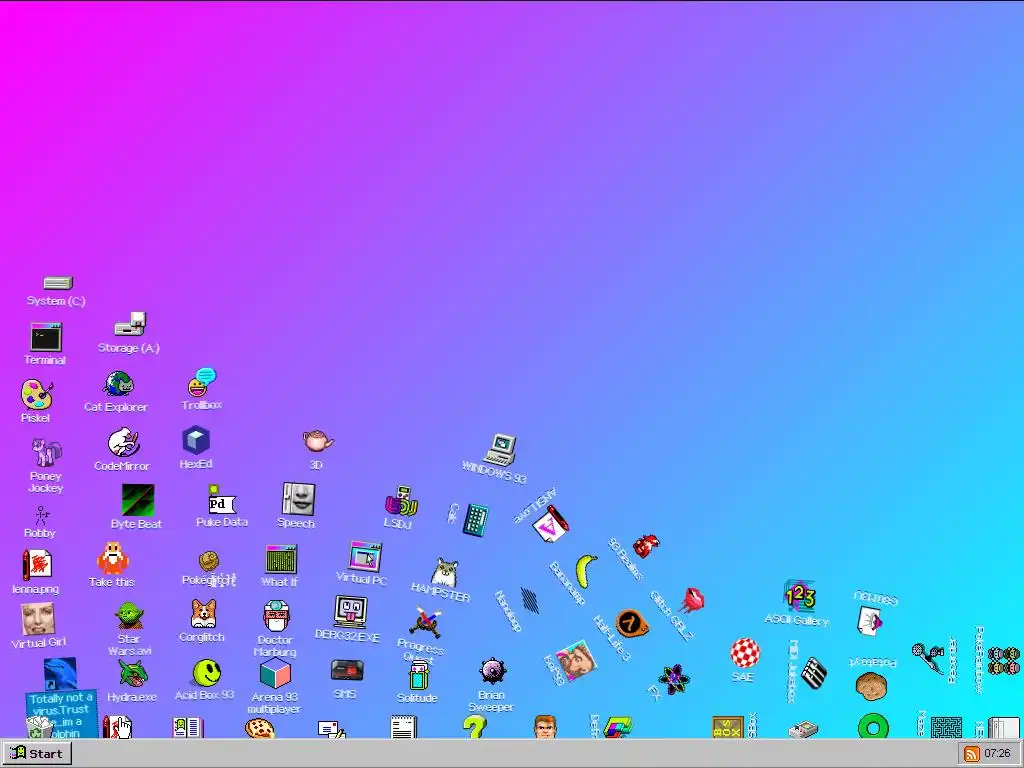The image size is (1024, 768).
Task: Open Poney Jockey icon
Action: tap(46, 453)
